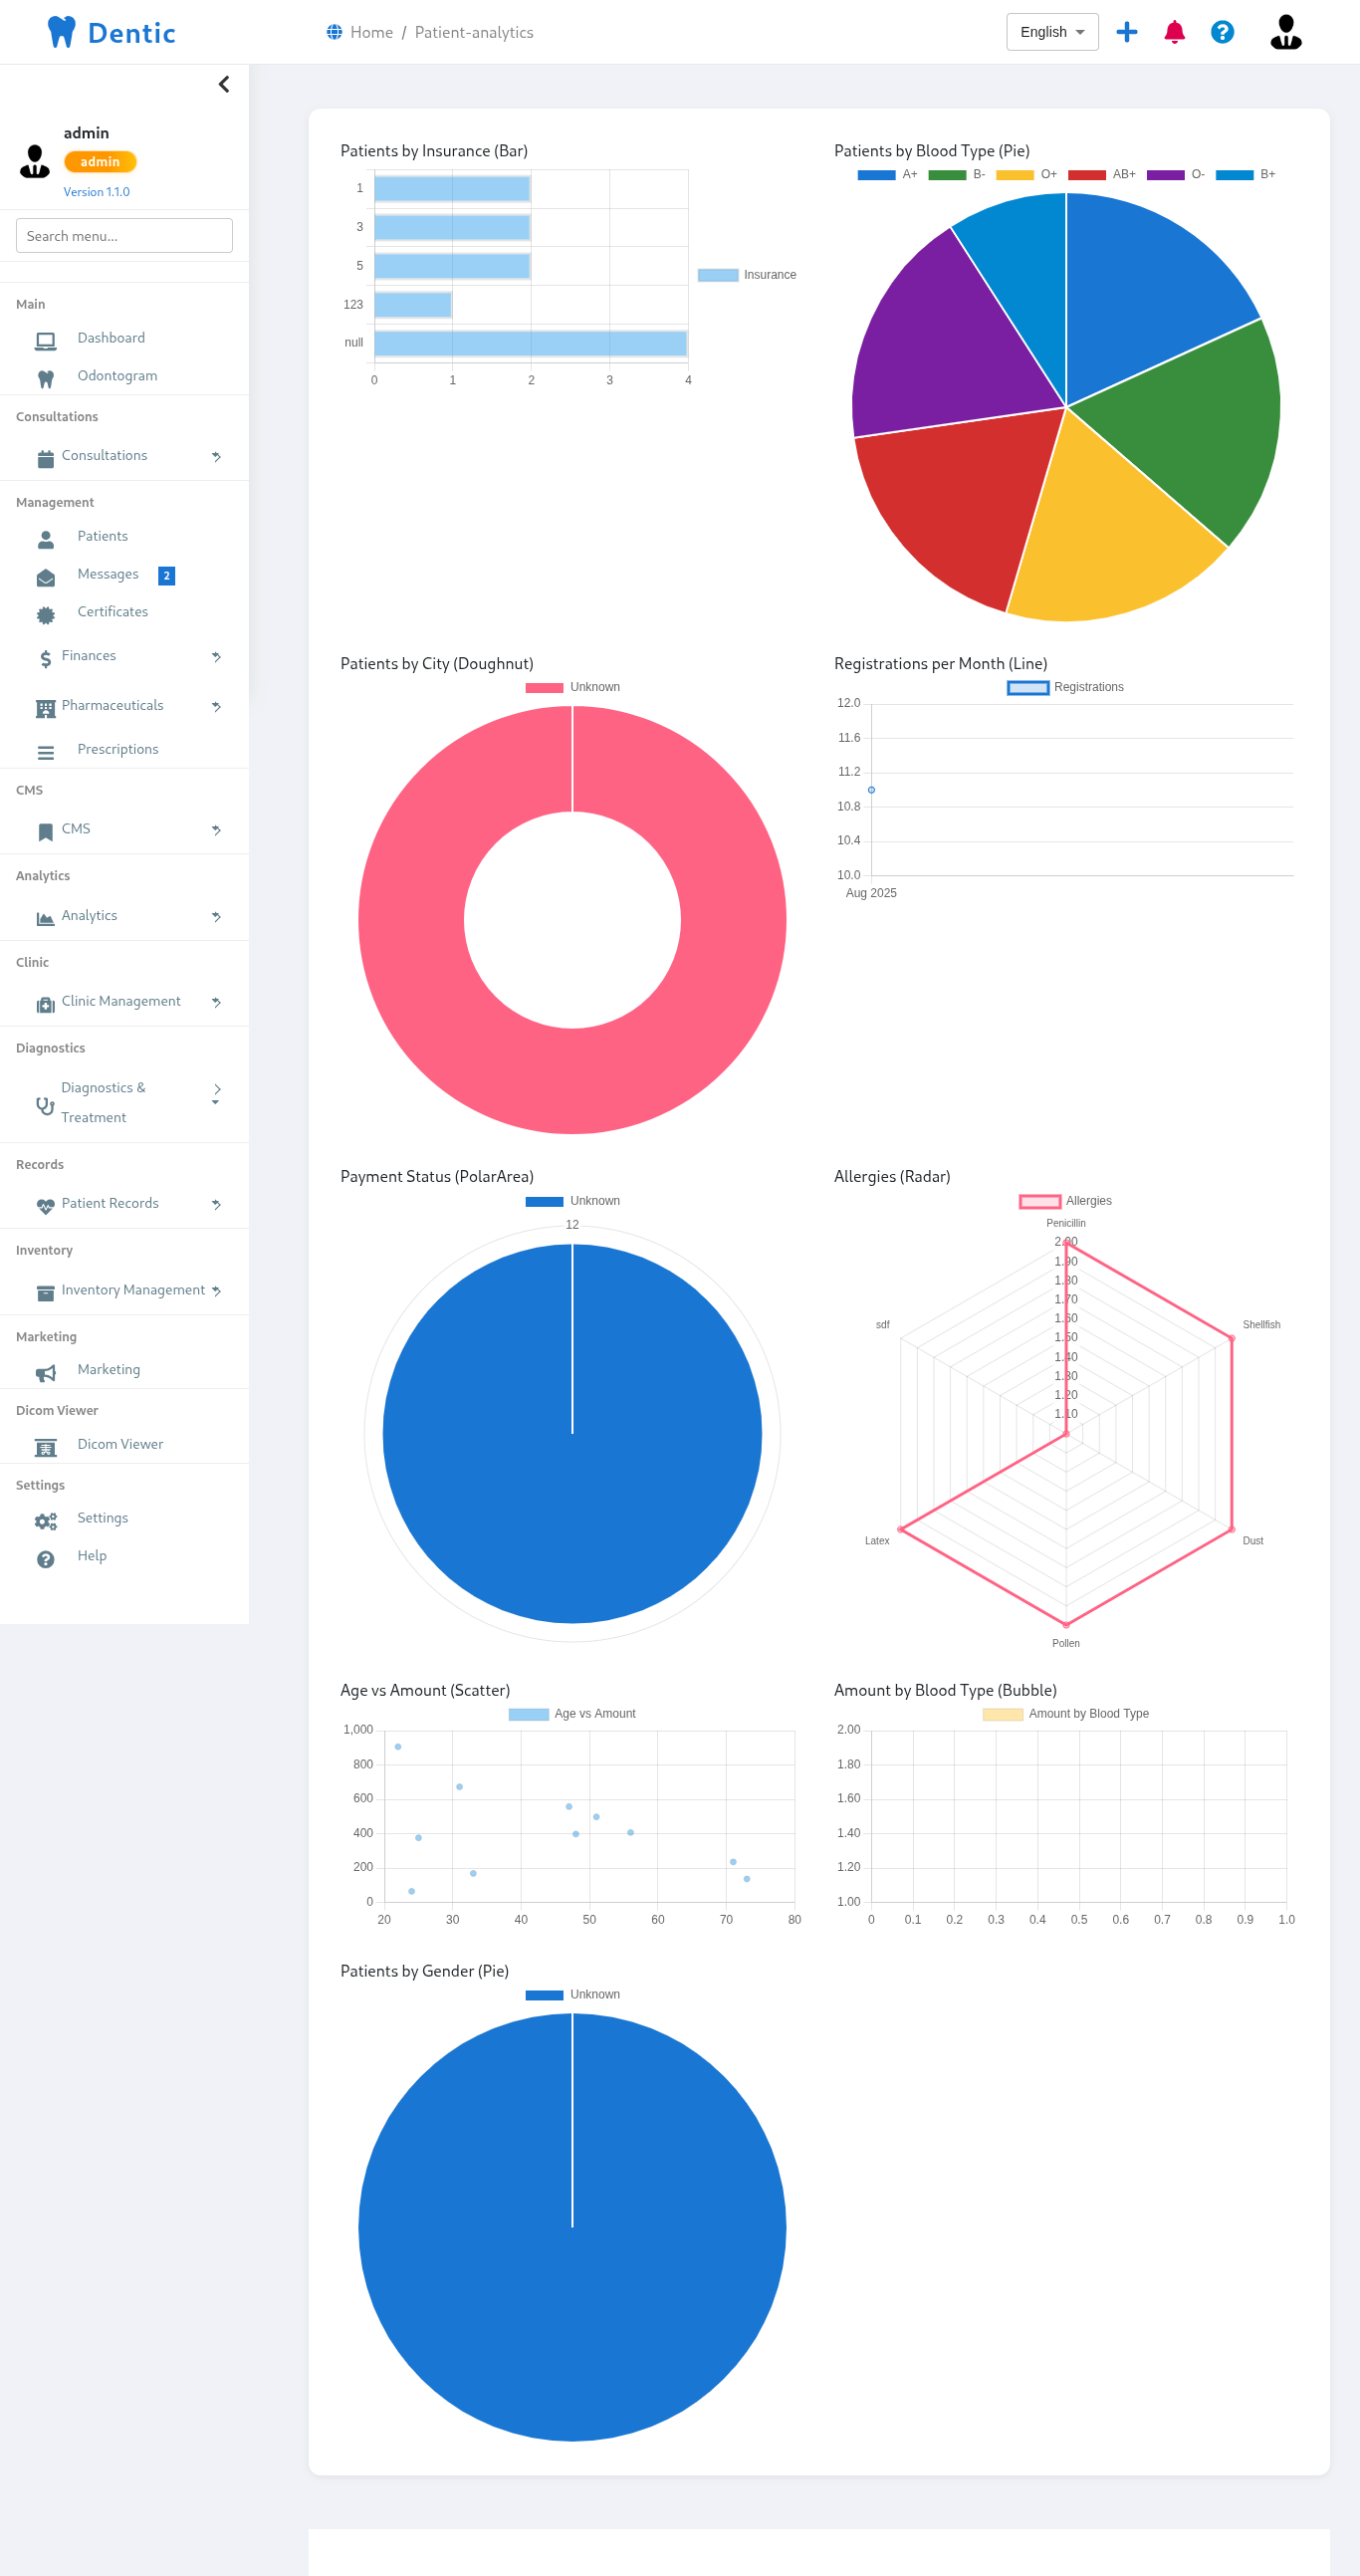Collapse the sidebar with the left chevron

pos(224,84)
